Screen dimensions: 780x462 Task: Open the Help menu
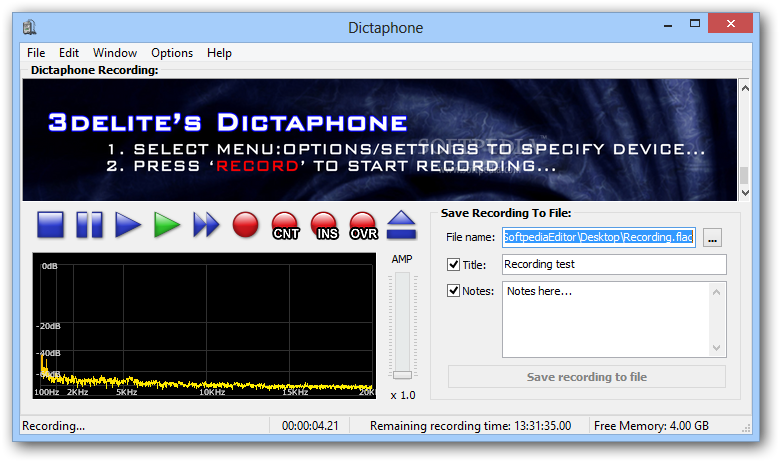click(219, 53)
